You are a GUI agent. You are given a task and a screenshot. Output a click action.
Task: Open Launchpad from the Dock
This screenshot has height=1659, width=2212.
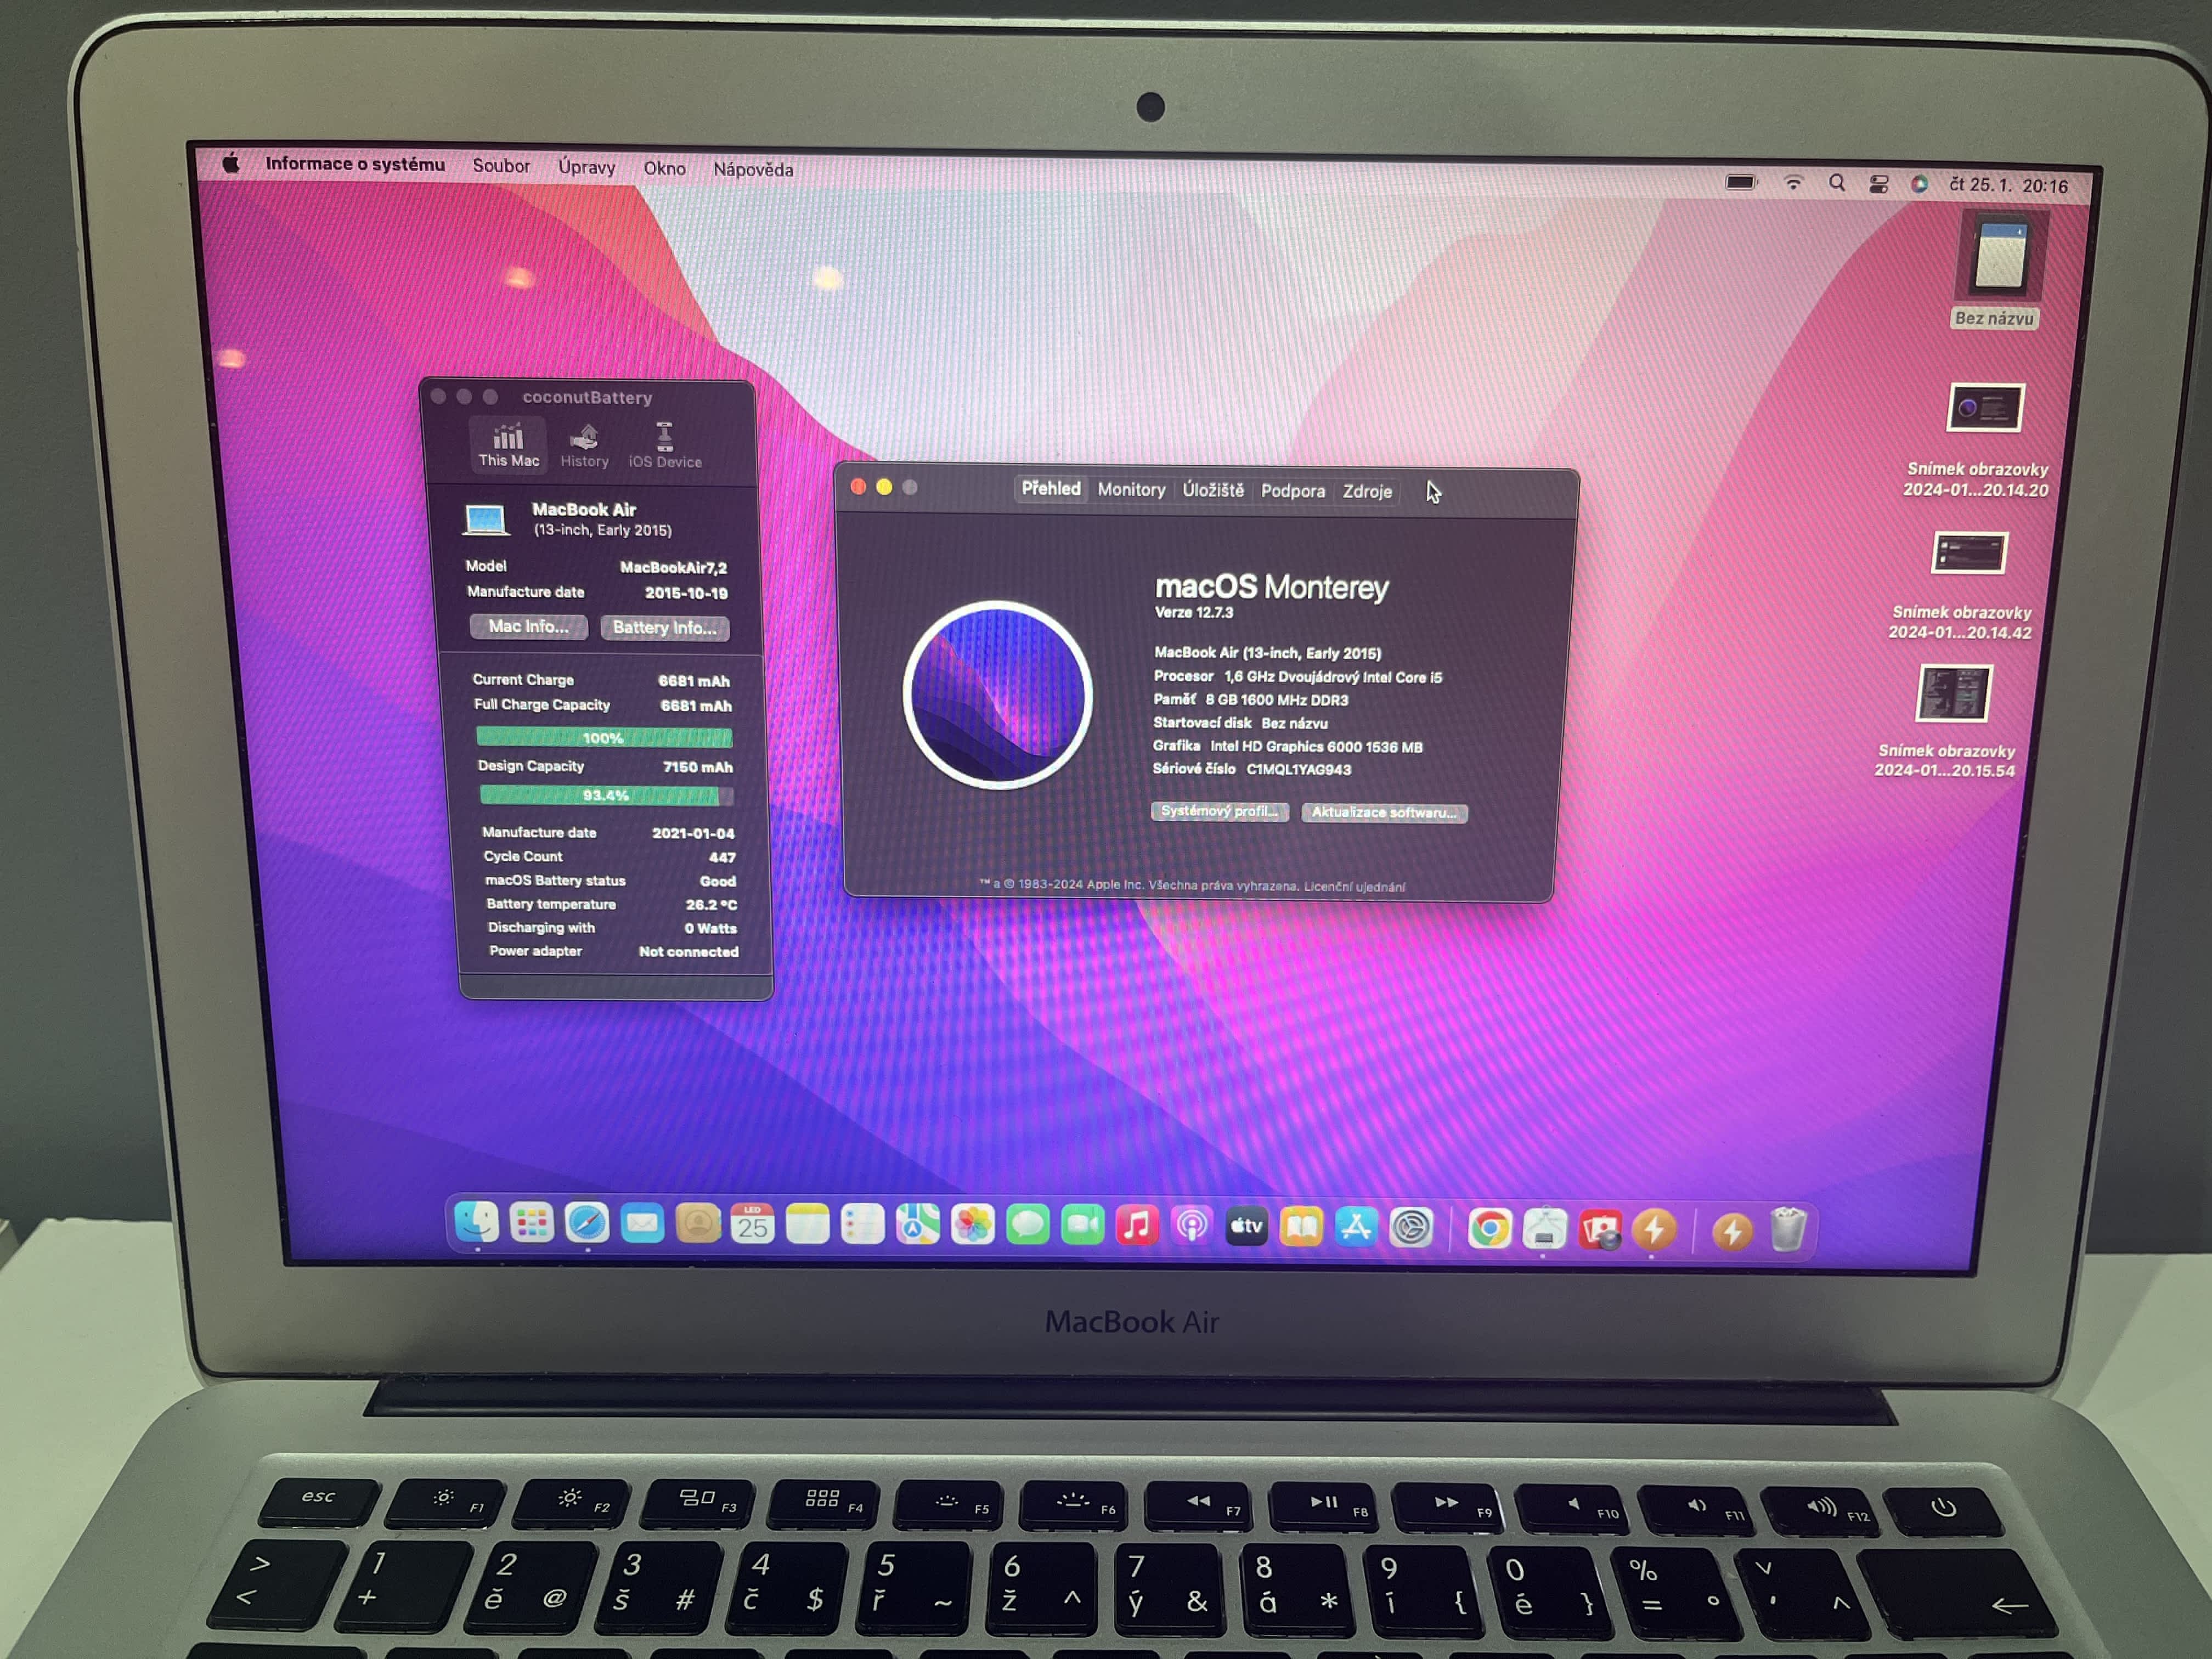click(531, 1223)
